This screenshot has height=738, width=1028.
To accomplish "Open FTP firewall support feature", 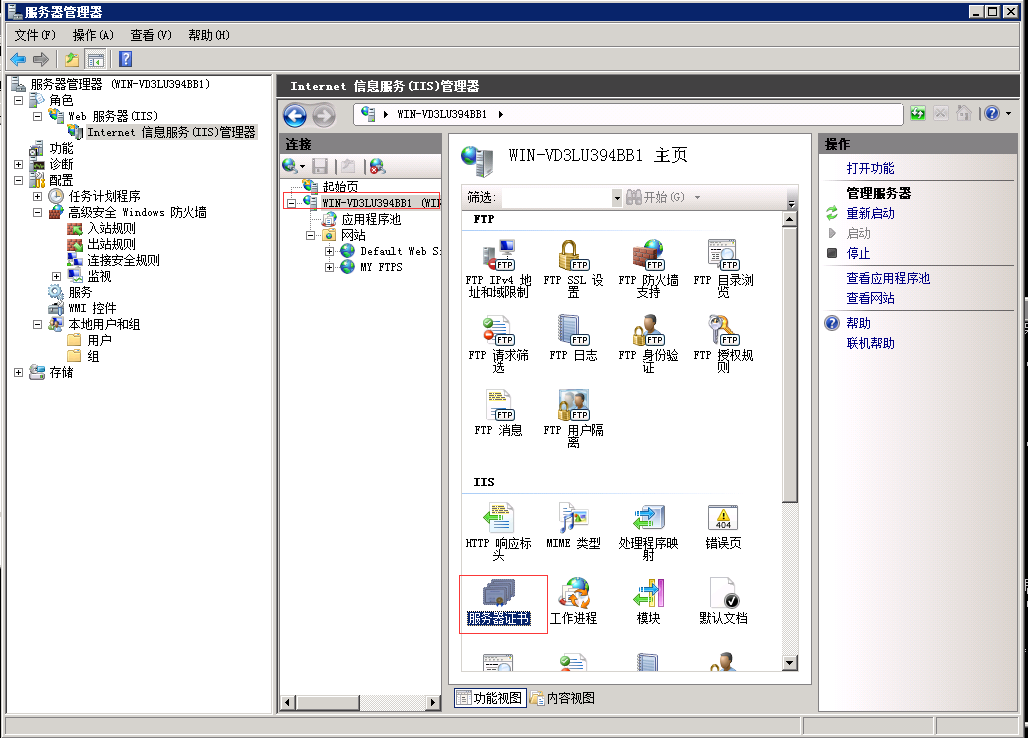I will (648, 269).
